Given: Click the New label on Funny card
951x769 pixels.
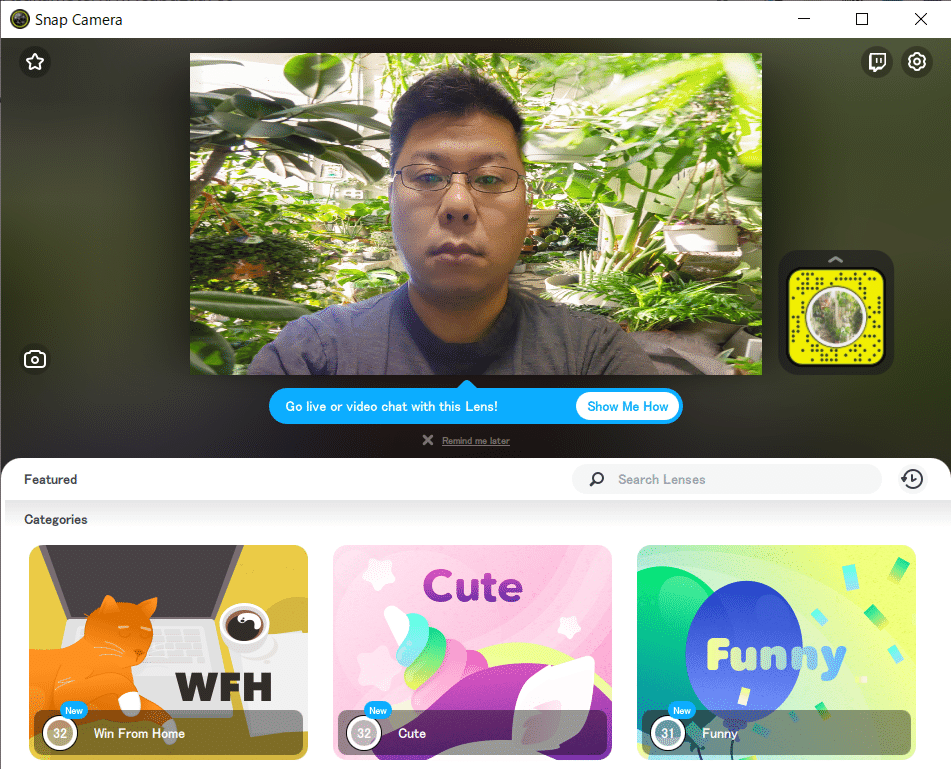Looking at the screenshot, I should coord(682,711).
